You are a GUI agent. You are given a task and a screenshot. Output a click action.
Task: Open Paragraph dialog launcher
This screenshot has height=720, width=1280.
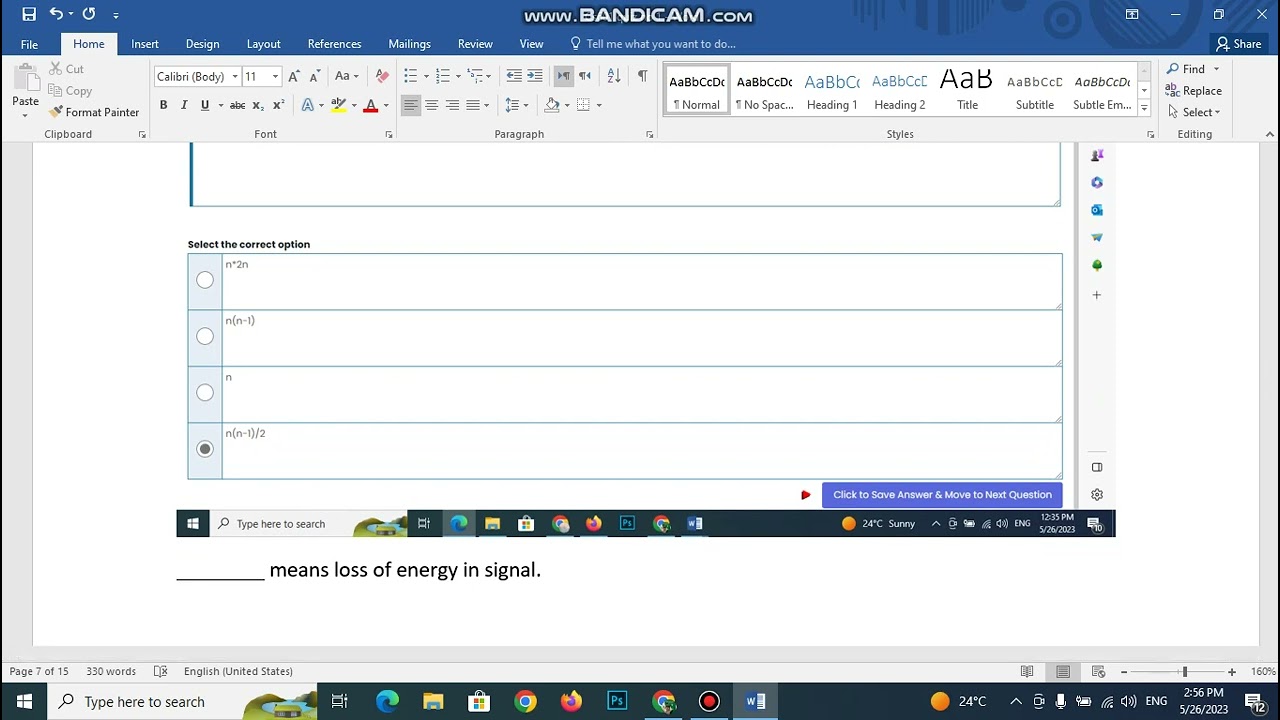tap(649, 134)
